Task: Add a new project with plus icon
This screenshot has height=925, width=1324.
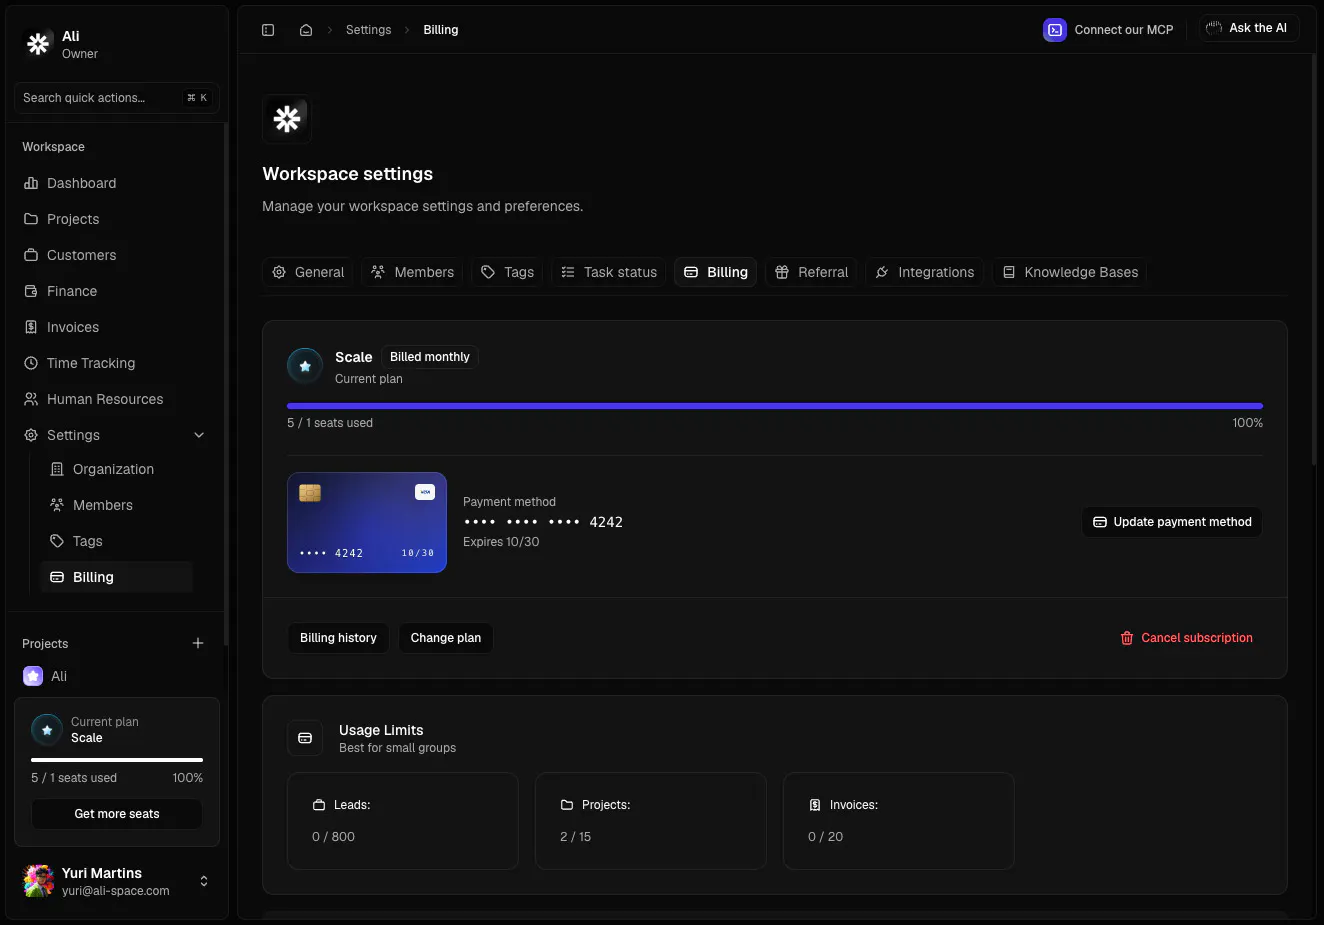Action: point(198,643)
